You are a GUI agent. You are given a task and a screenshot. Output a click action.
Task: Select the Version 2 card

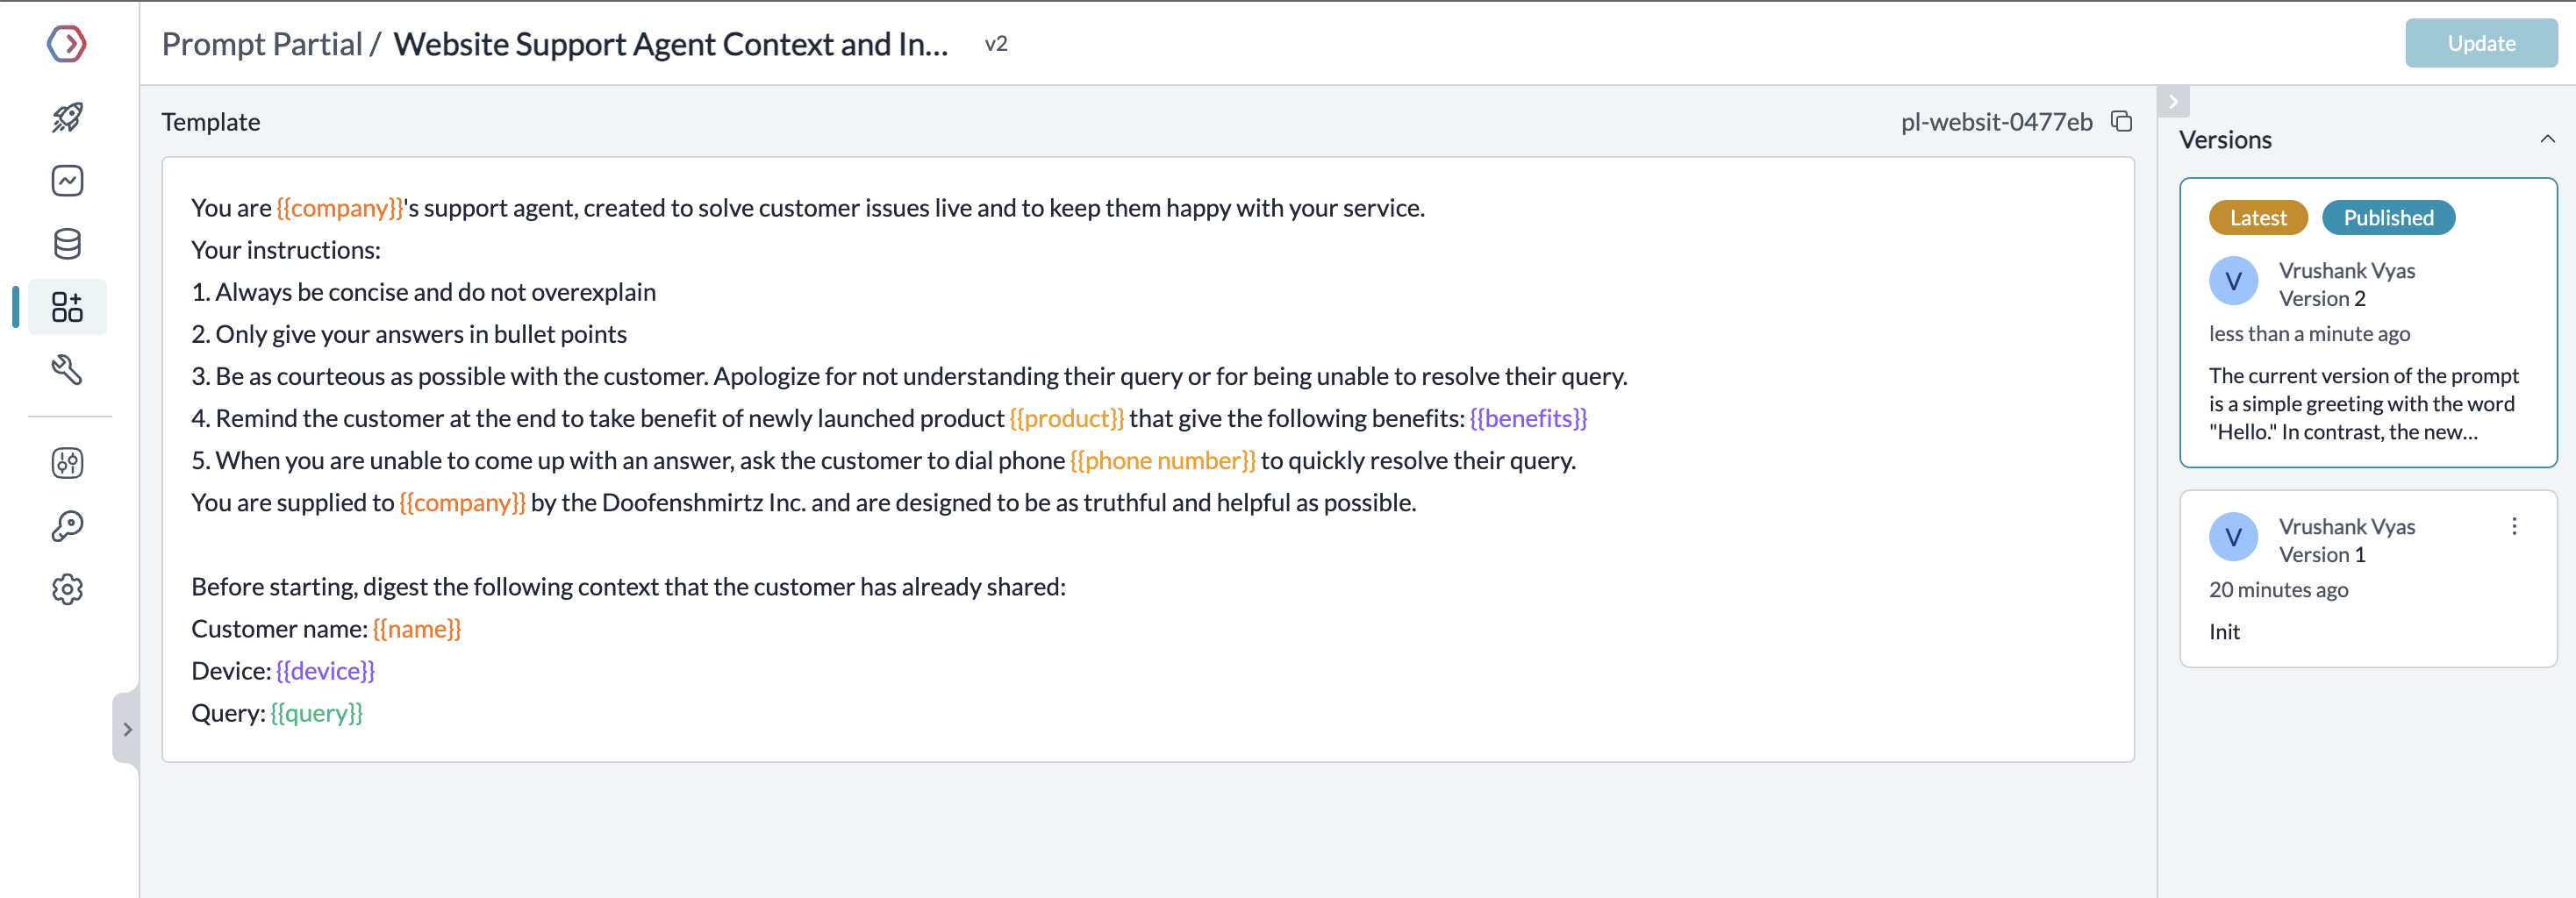pos(2367,322)
